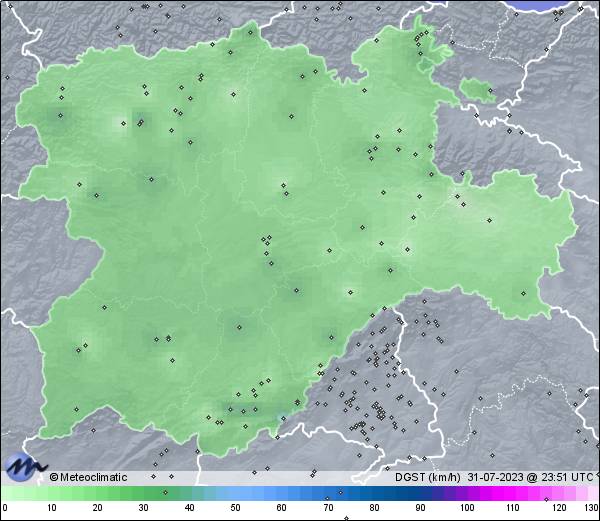Click the DGST (km/h) label
This screenshot has height=521, width=600.
(428, 477)
